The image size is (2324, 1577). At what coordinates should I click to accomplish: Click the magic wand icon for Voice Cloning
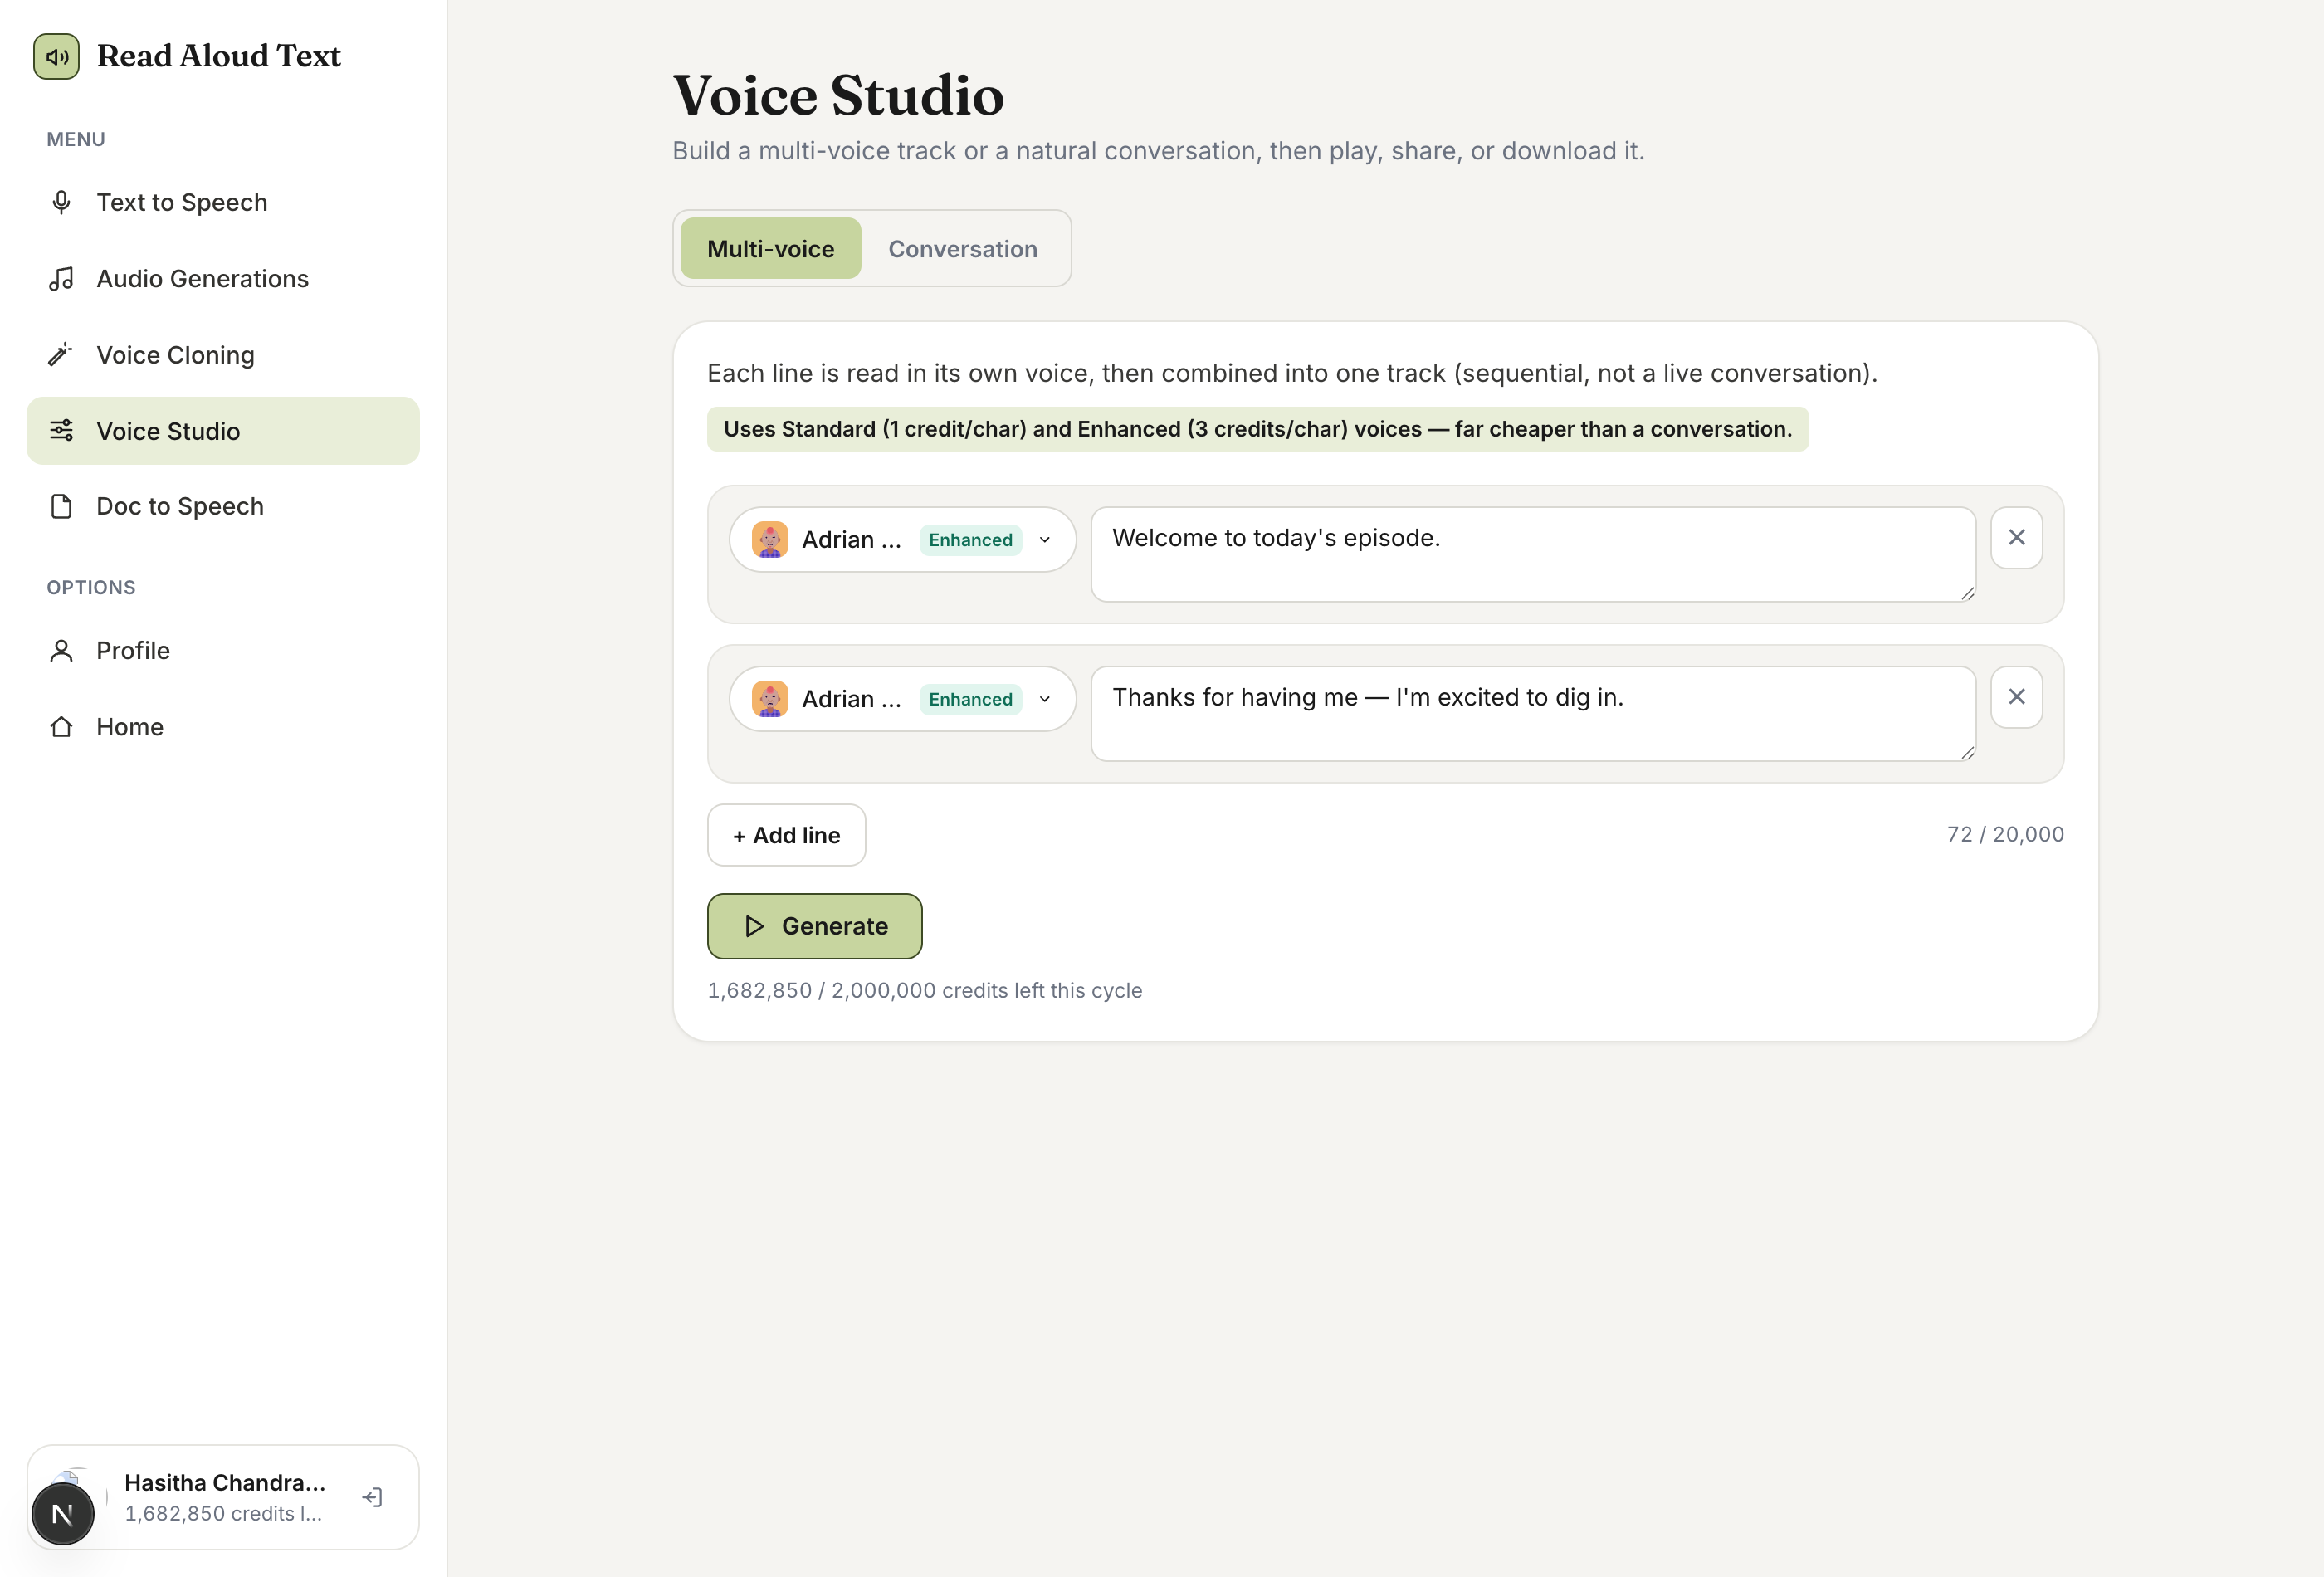pyautogui.click(x=61, y=354)
